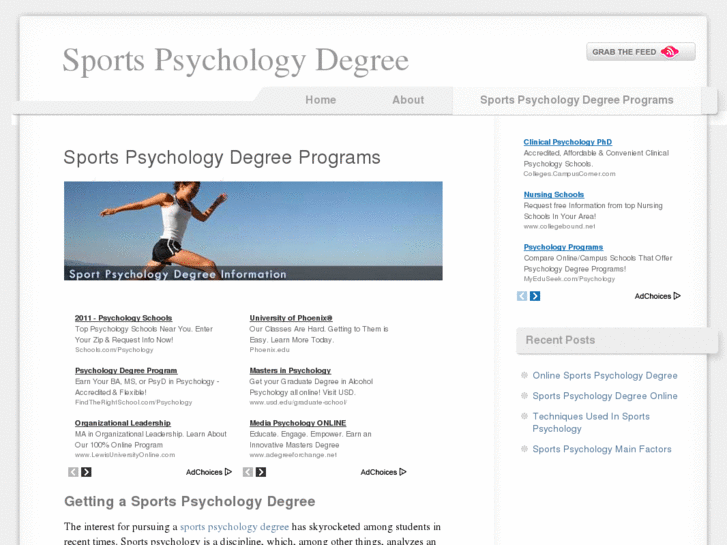Viewport: 727px width, 545px height.
Task: Click the previous arrow under Media Psychology ad
Action: pos(248,472)
